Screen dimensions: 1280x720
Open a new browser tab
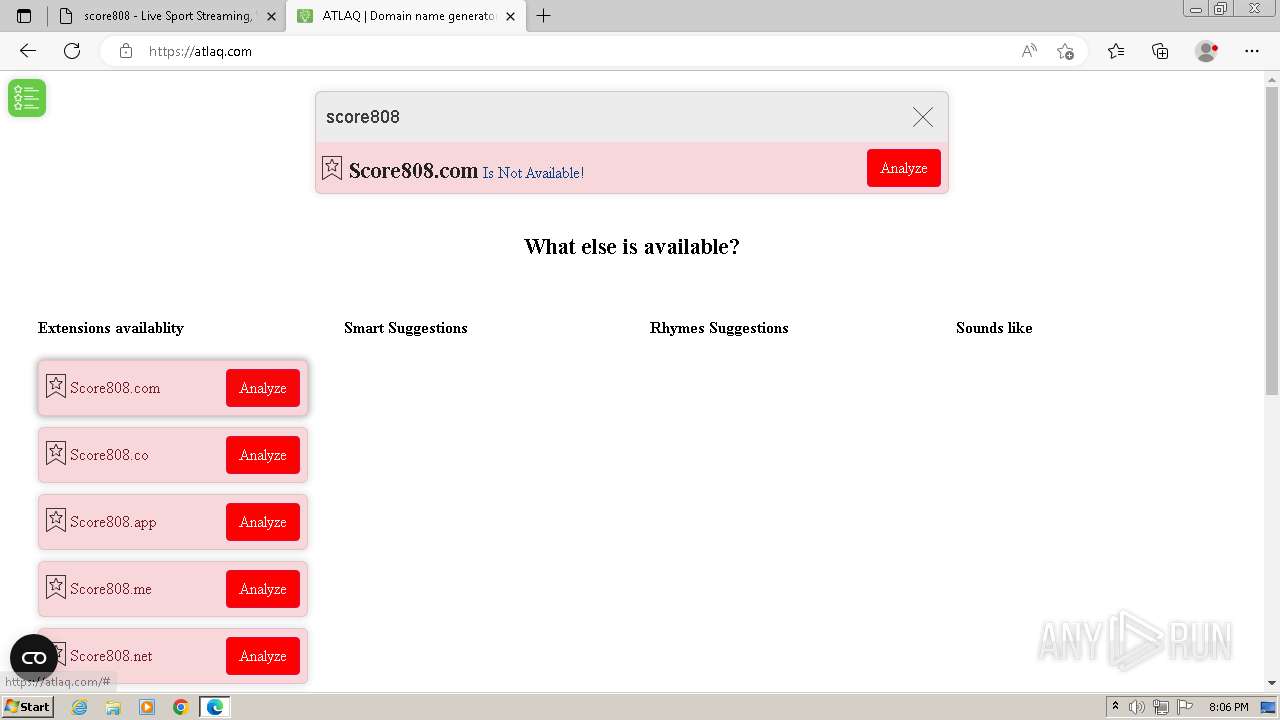click(x=544, y=16)
